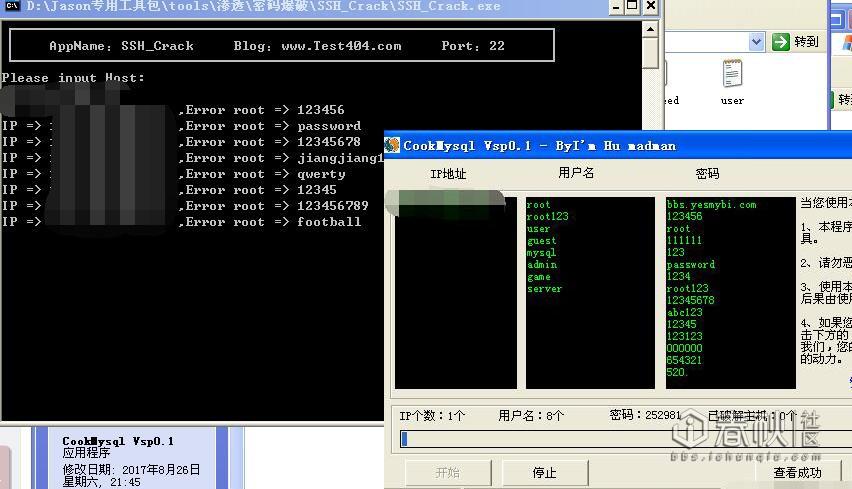Select password 654321 in the list
The image size is (852, 489).
point(684,360)
